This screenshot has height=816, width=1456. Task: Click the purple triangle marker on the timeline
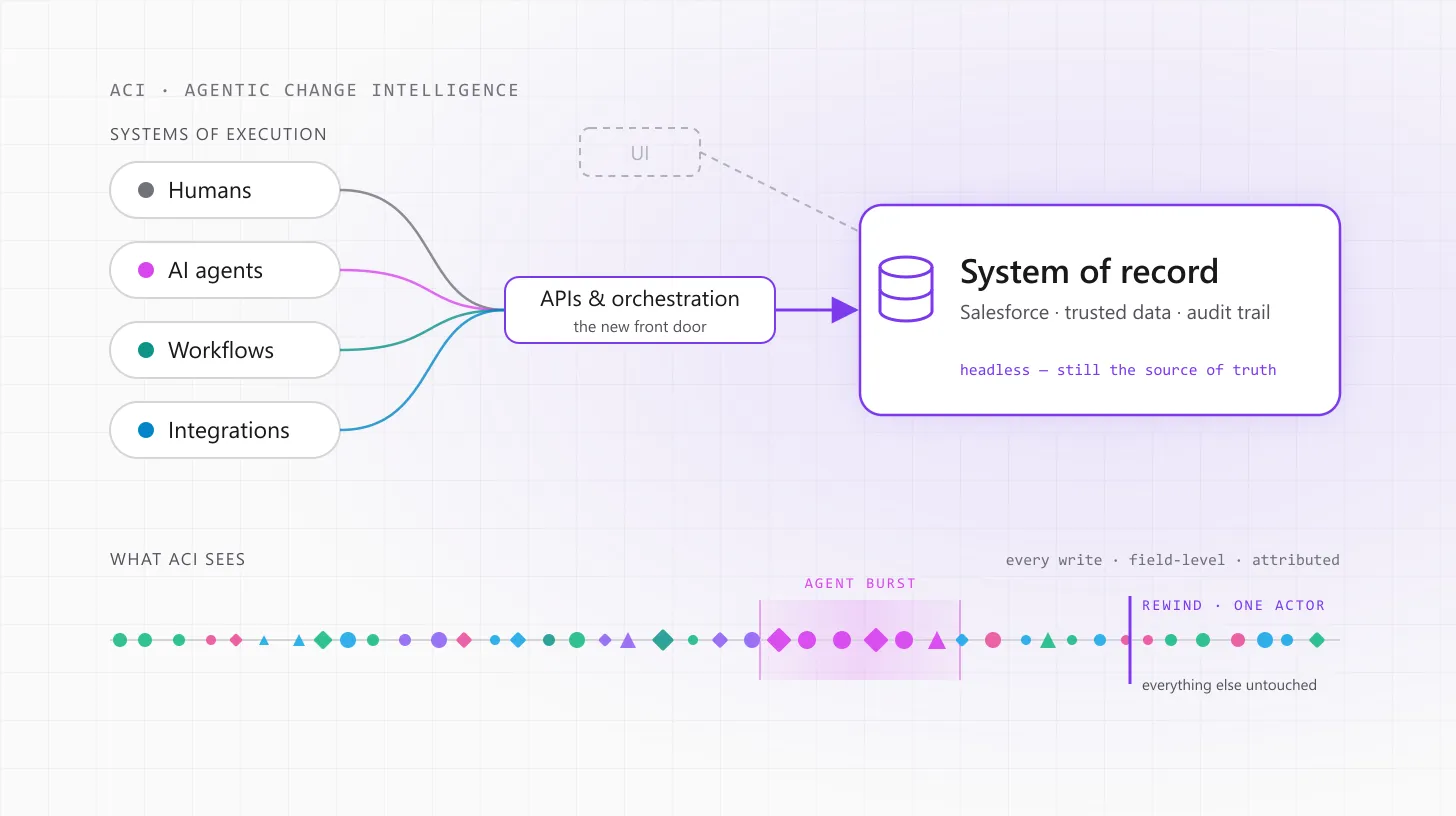pos(628,640)
